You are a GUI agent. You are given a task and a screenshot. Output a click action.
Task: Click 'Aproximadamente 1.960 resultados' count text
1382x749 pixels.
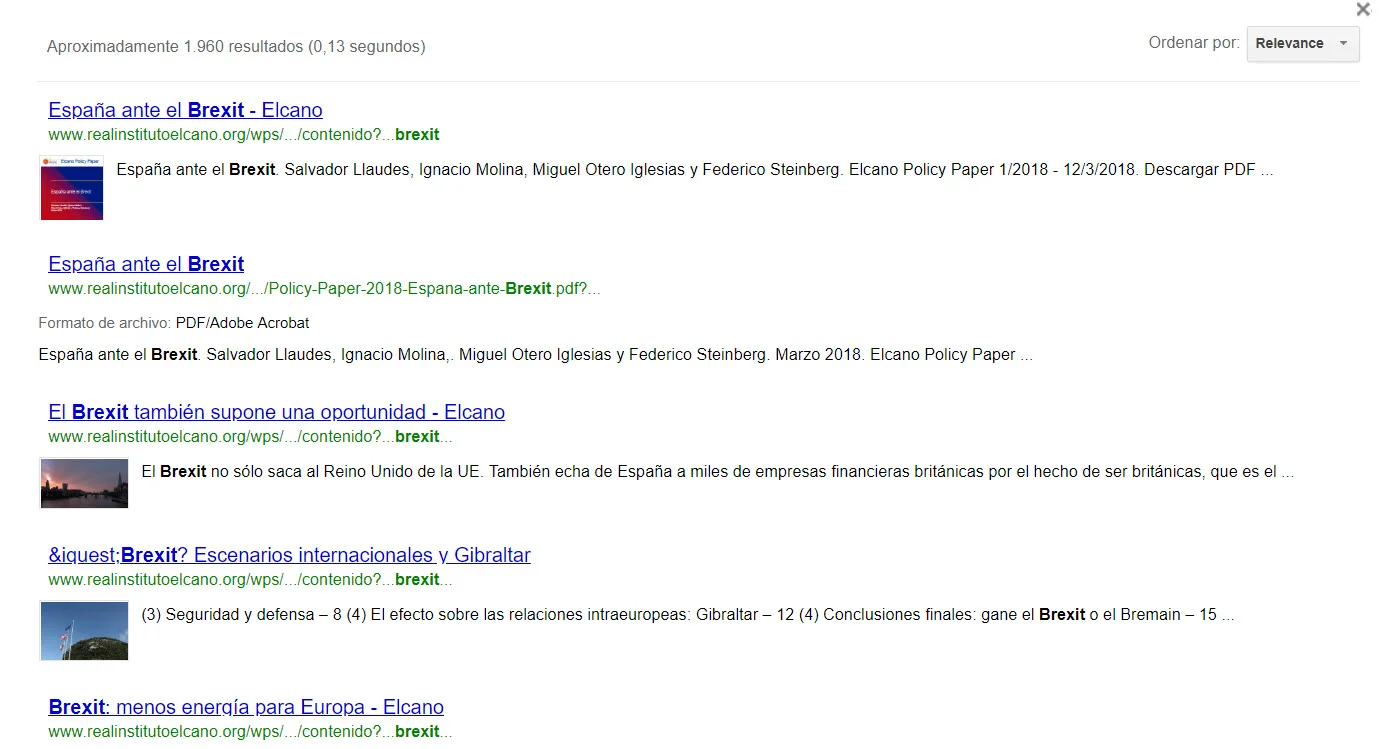coord(236,46)
